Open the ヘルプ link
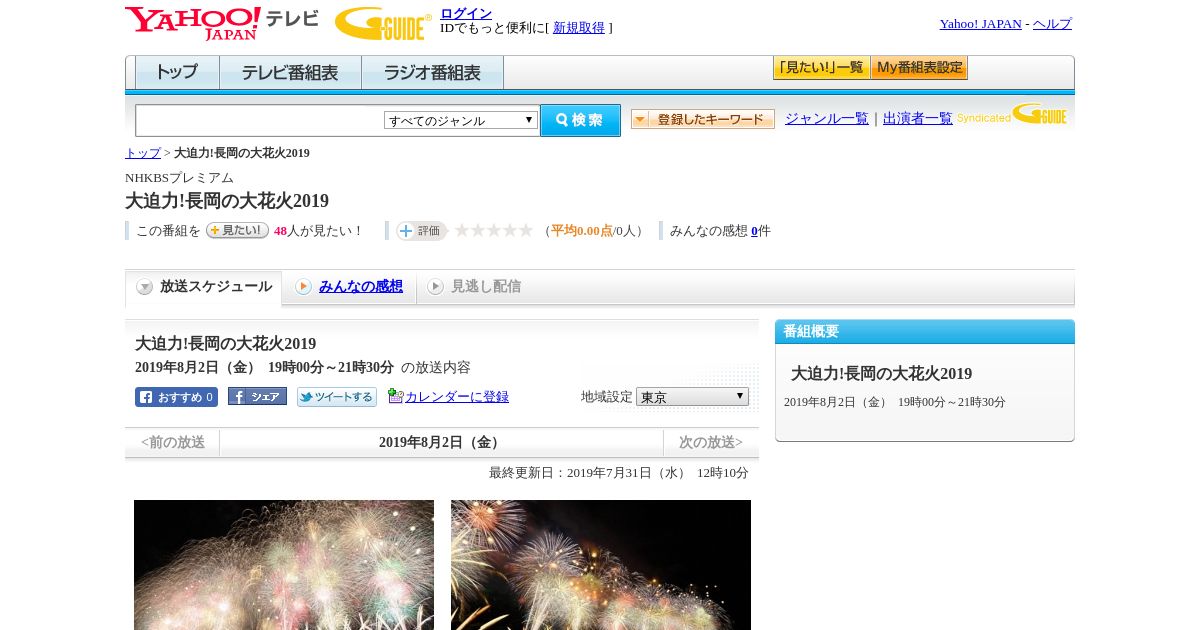The height and width of the screenshot is (630, 1200). (x=1052, y=23)
